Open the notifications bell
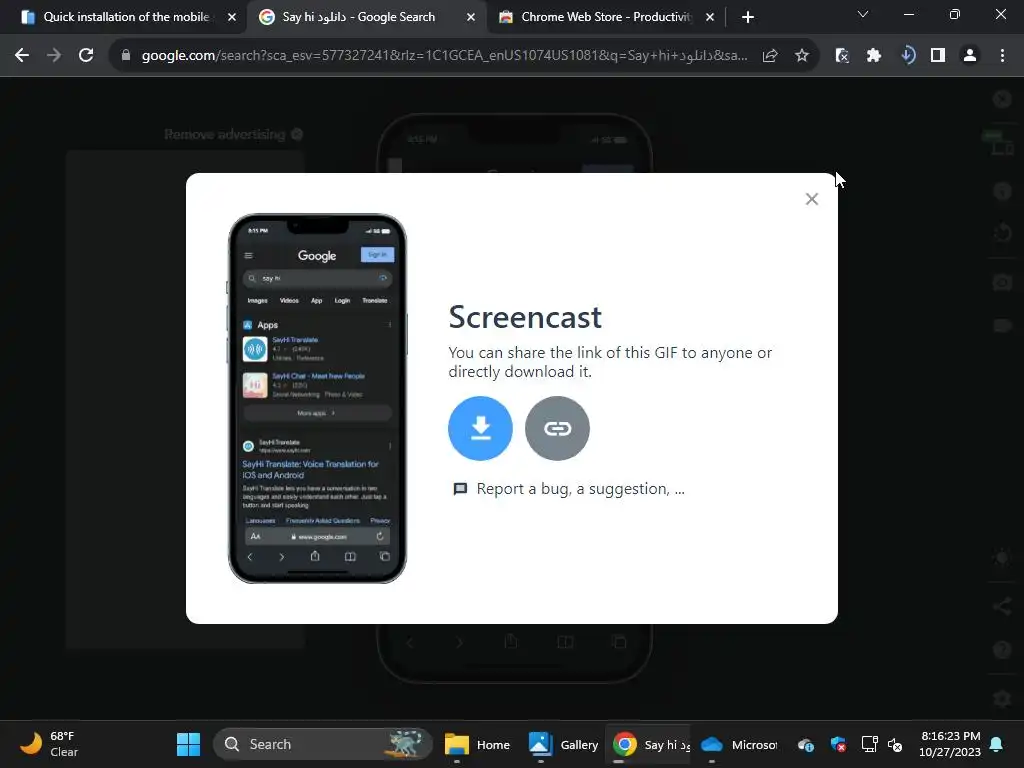 click(x=997, y=744)
